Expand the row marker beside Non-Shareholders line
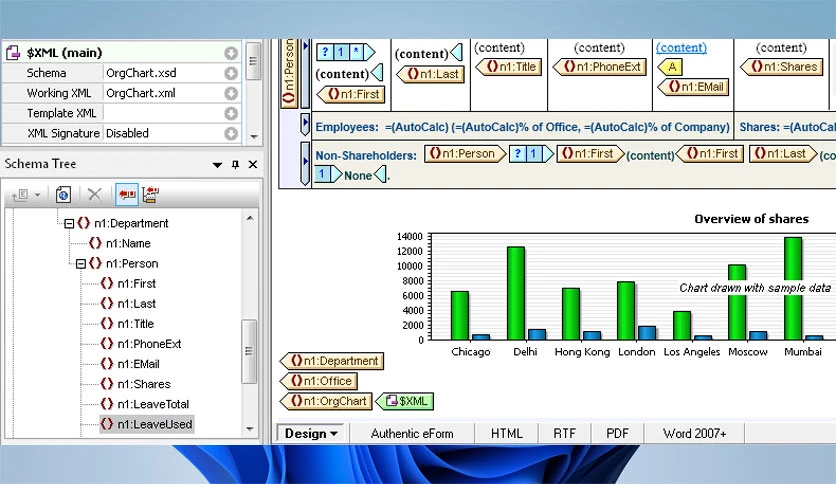Viewport: 836px width, 484px height. click(305, 163)
